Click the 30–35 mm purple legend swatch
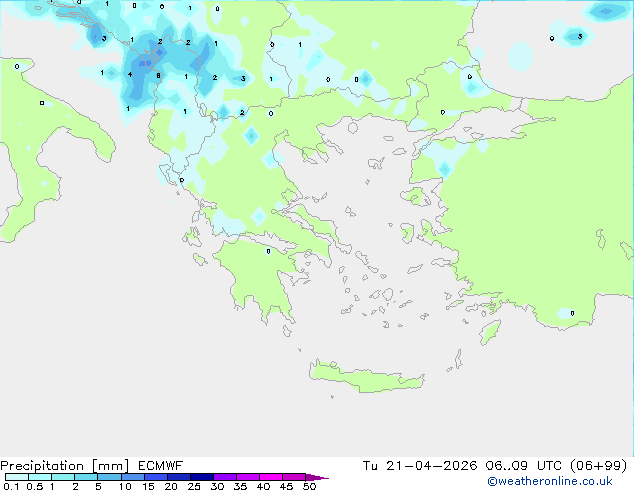The width and height of the screenshot is (634, 490). pyautogui.click(x=225, y=477)
